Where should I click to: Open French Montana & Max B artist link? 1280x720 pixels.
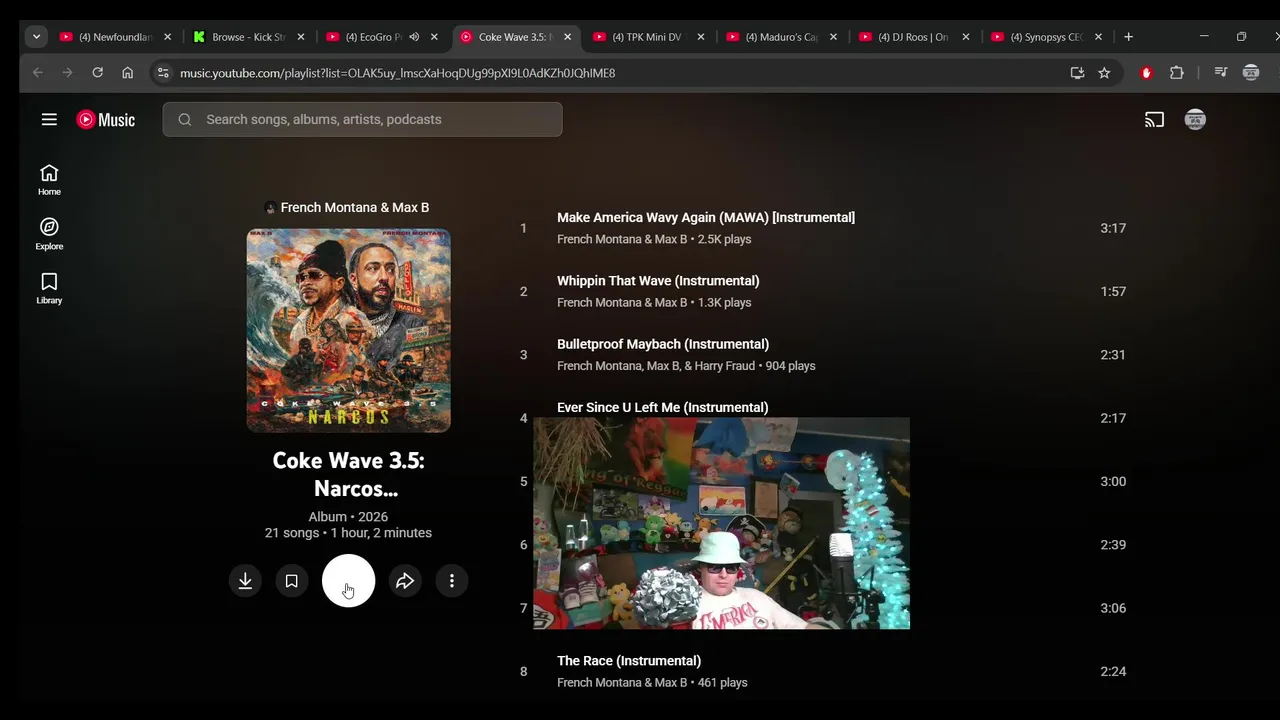tap(354, 207)
